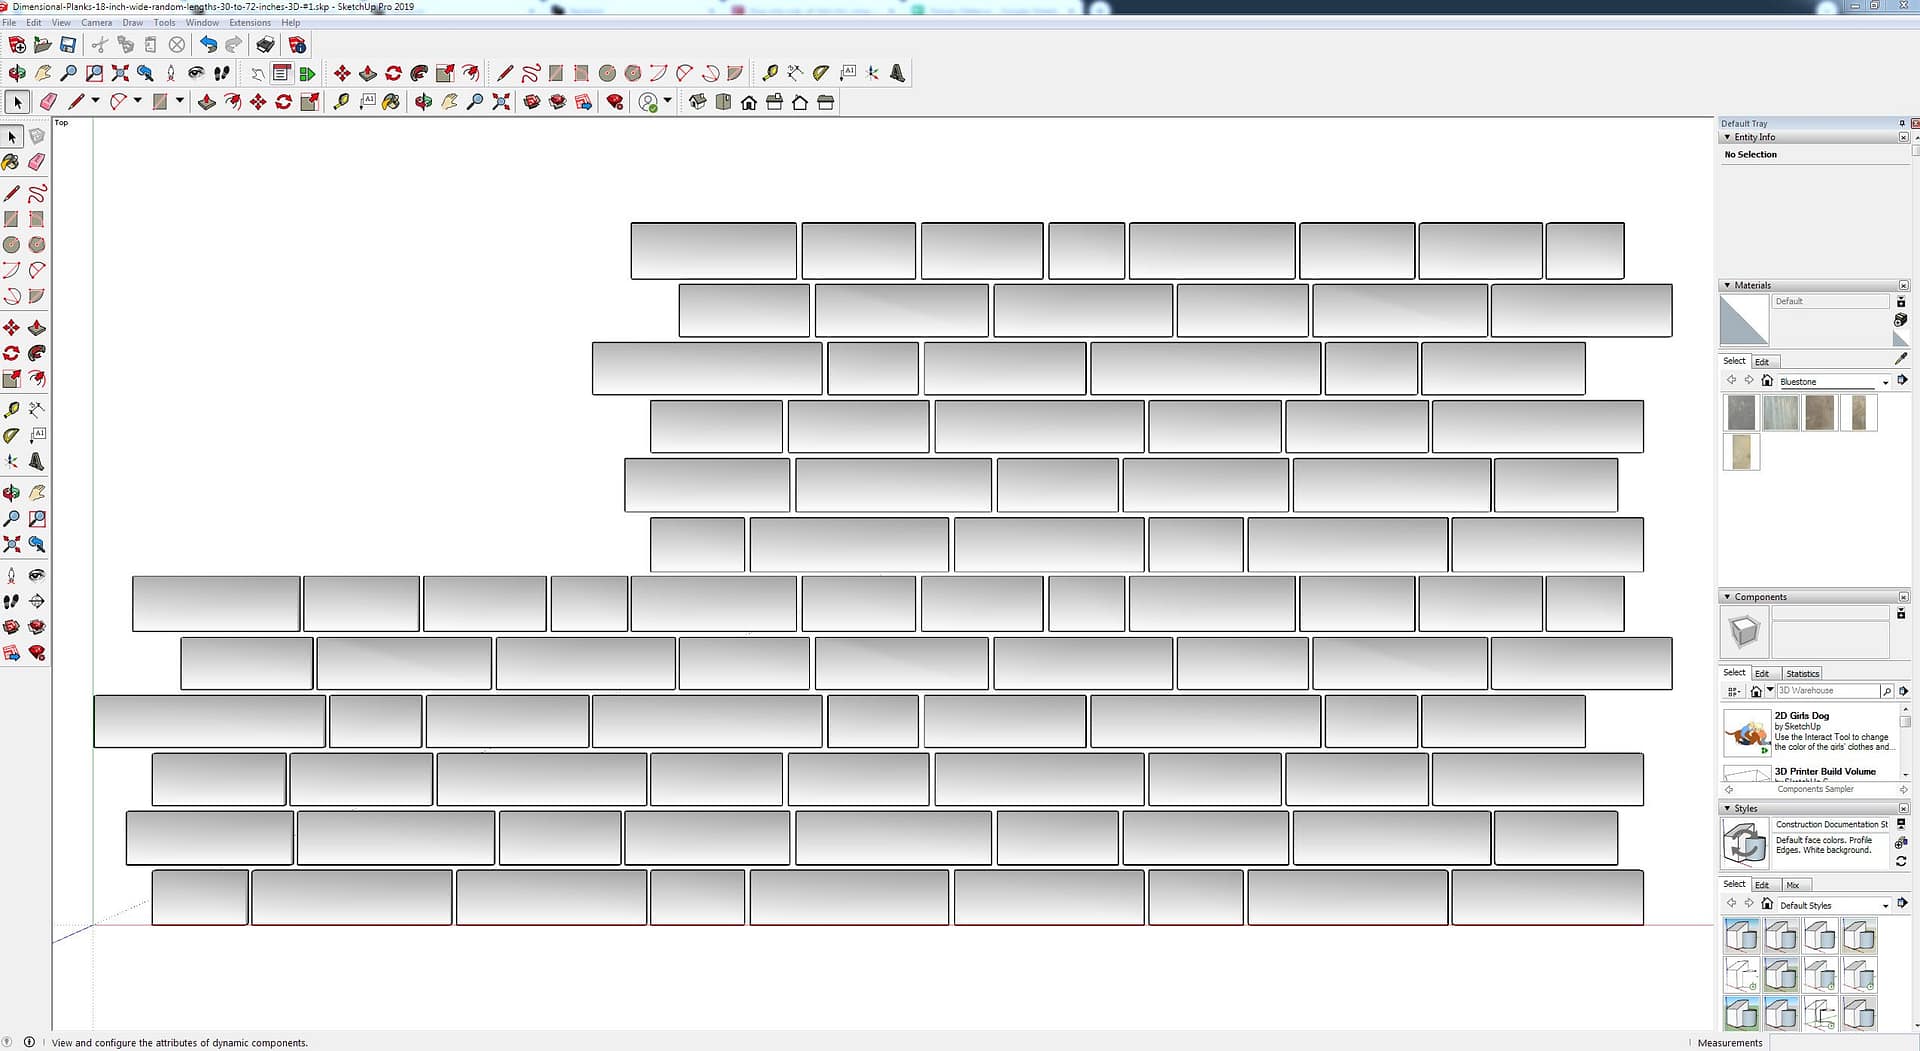This screenshot has height=1051, width=1920.
Task: Open the Camera menu
Action: (x=96, y=22)
